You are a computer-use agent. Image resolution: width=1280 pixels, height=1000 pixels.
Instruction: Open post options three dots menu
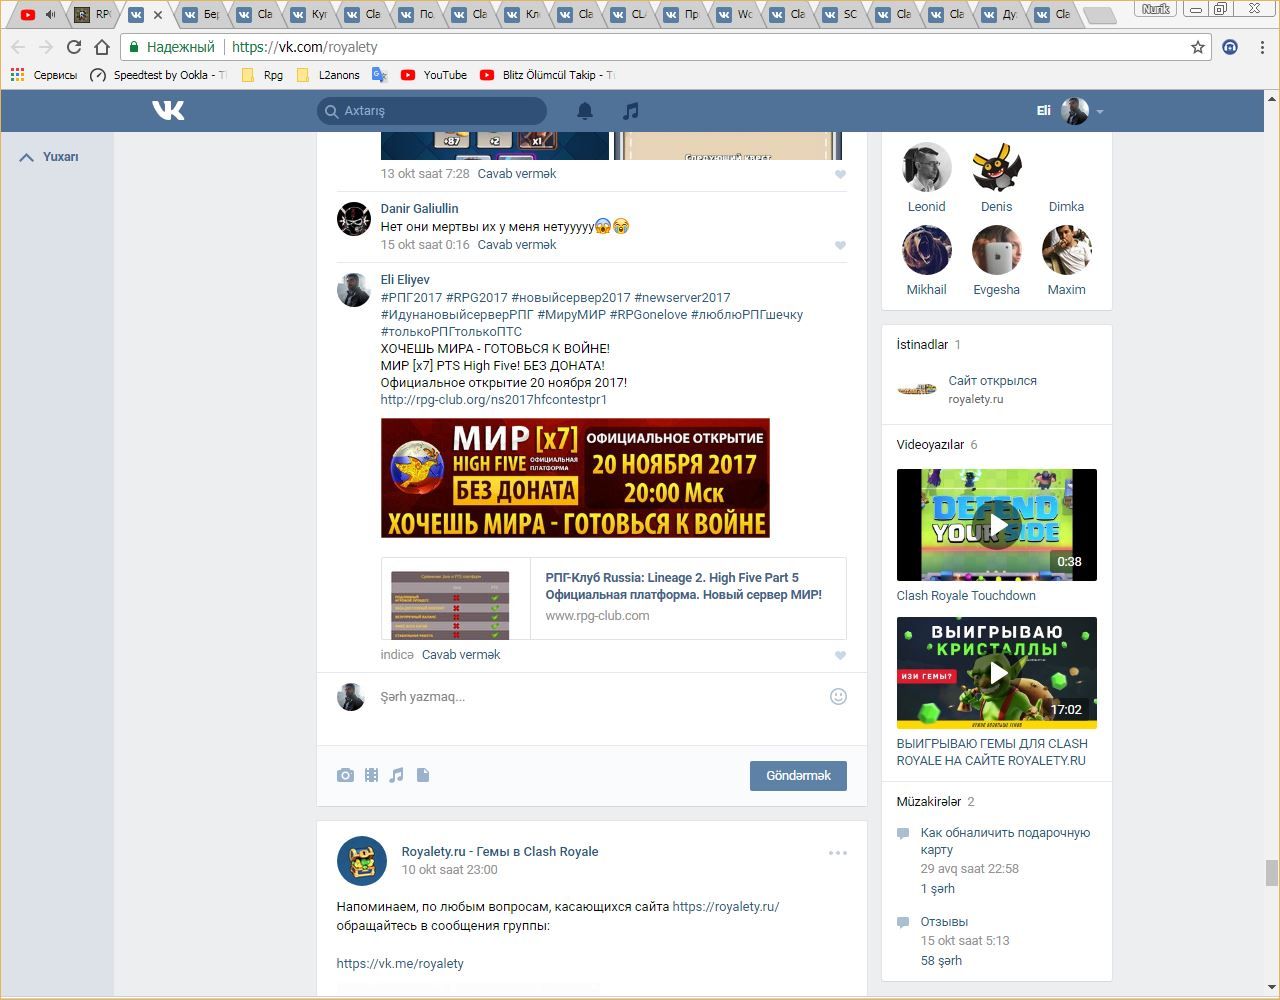click(x=838, y=853)
